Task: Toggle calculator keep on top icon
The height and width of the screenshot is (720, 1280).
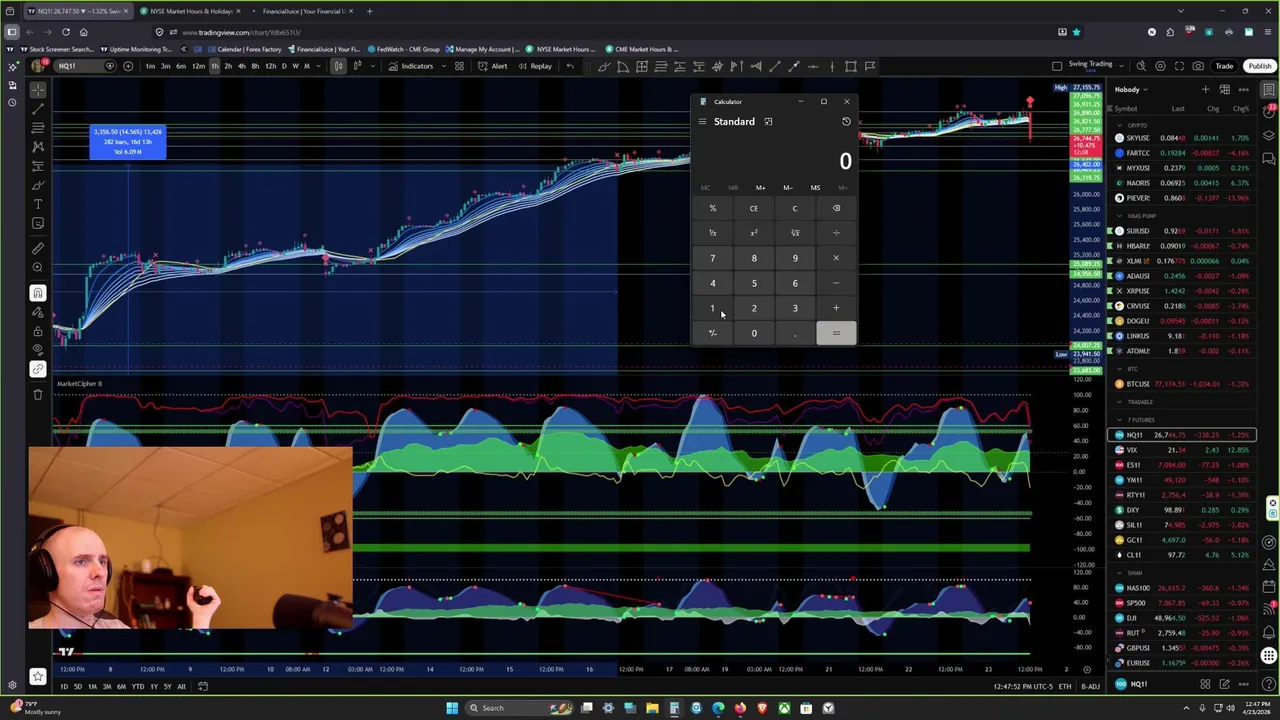Action: point(768,121)
